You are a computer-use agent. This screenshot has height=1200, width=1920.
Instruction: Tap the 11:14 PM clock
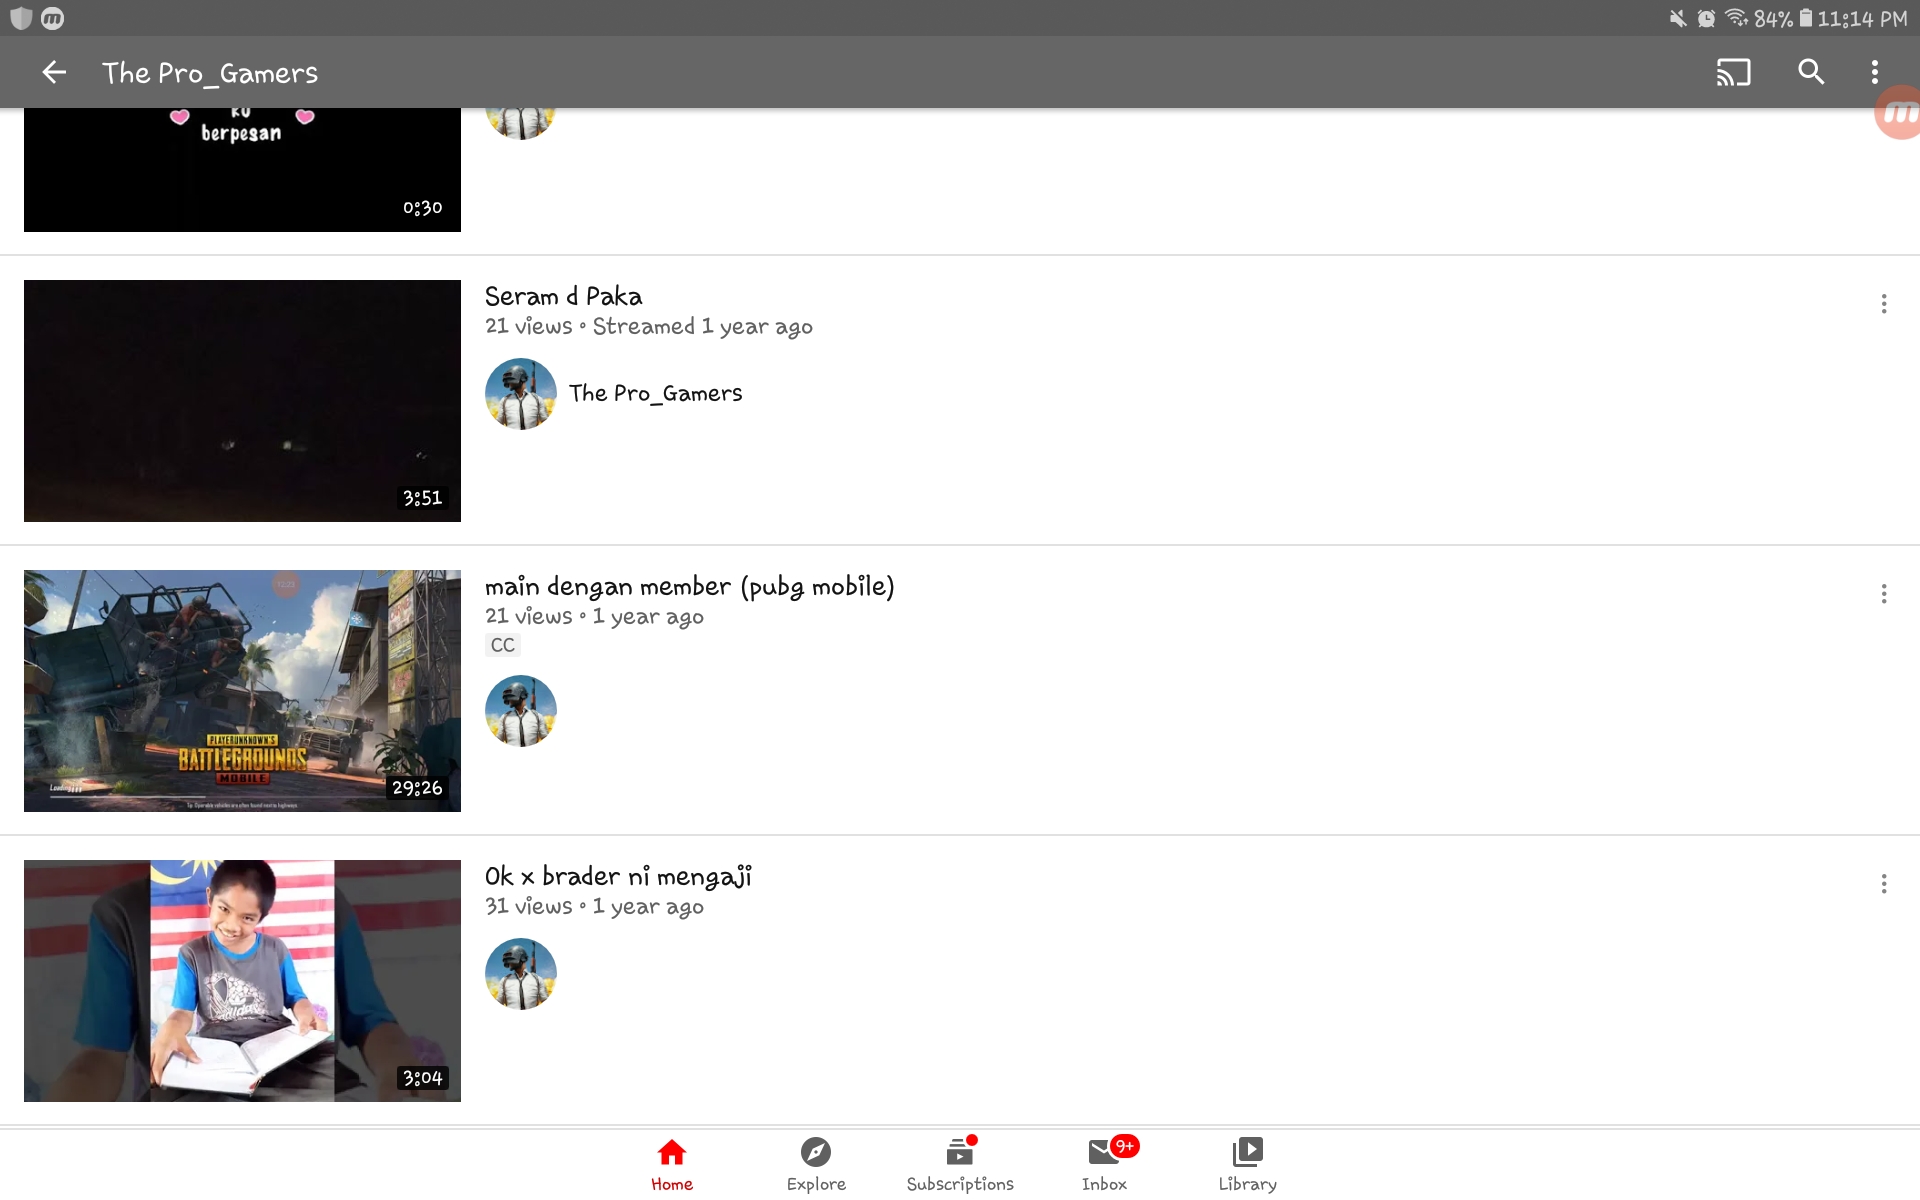(x=1862, y=18)
